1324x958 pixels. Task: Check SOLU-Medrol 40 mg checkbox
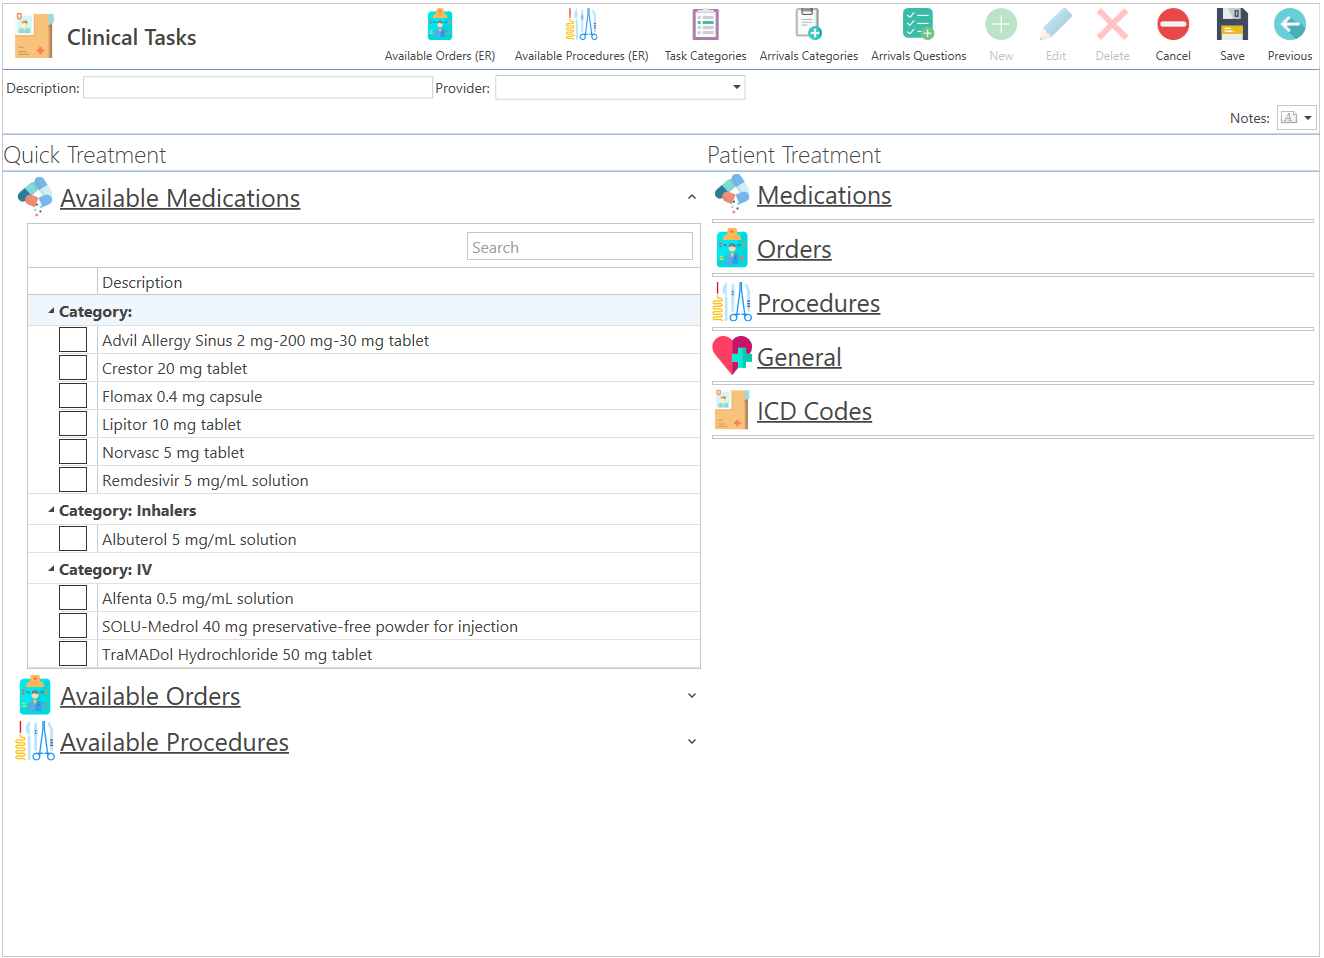pos(73,626)
